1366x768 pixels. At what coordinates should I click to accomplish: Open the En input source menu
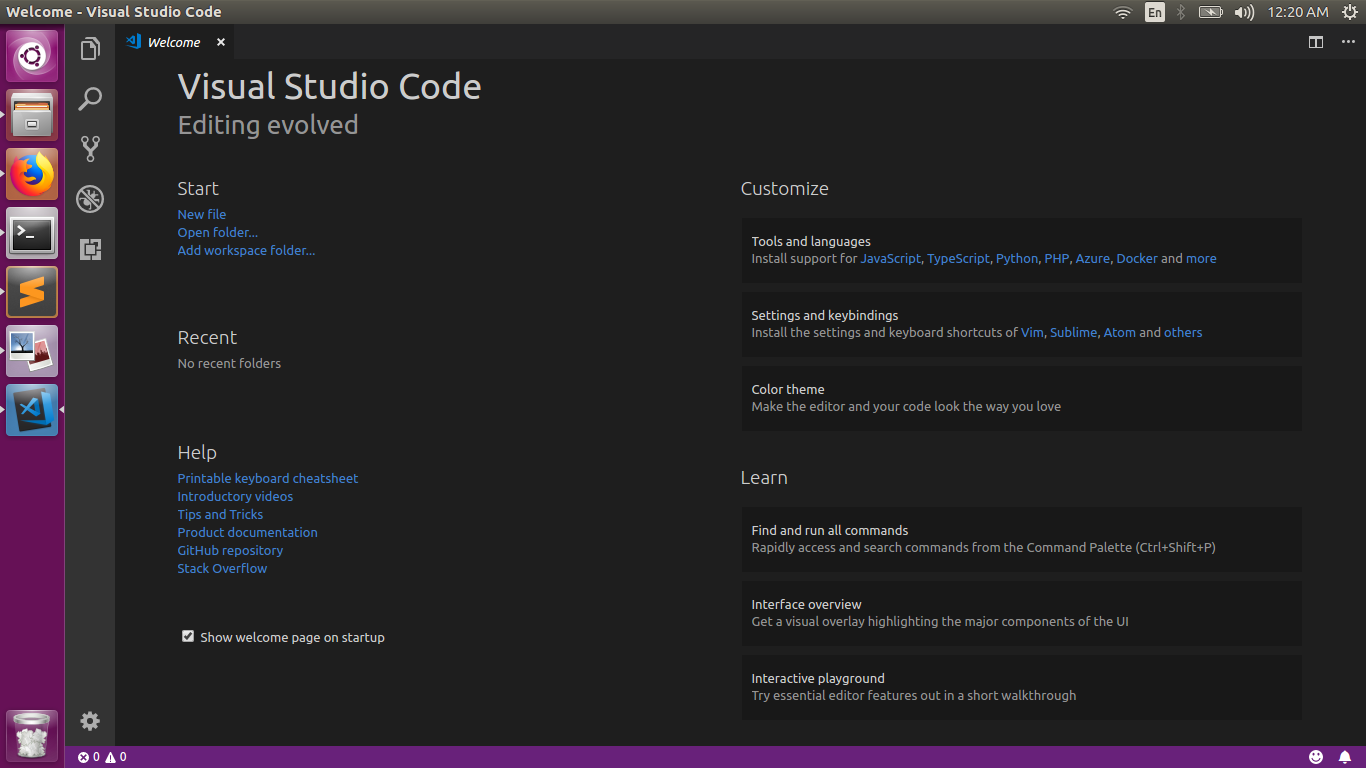tap(1154, 12)
